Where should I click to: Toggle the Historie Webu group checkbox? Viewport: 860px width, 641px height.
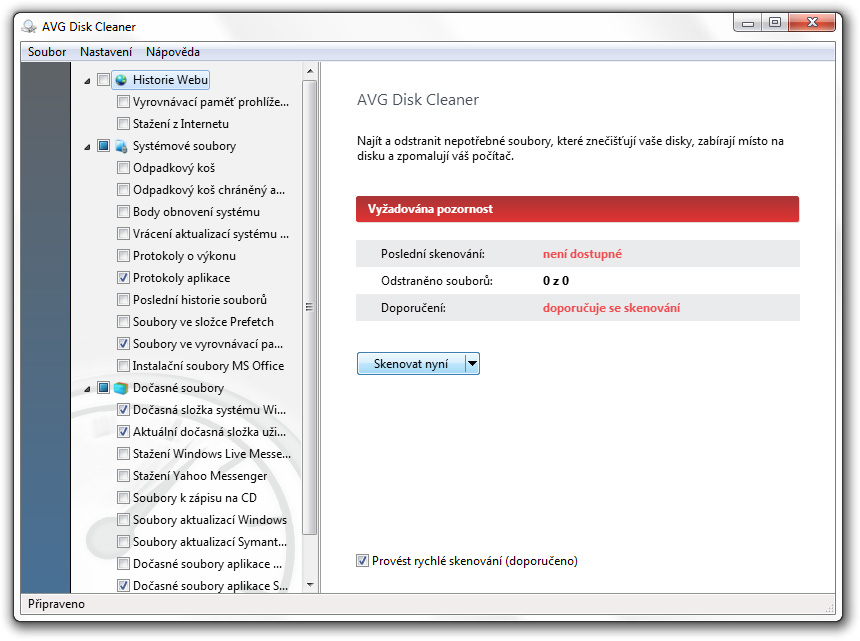103,80
